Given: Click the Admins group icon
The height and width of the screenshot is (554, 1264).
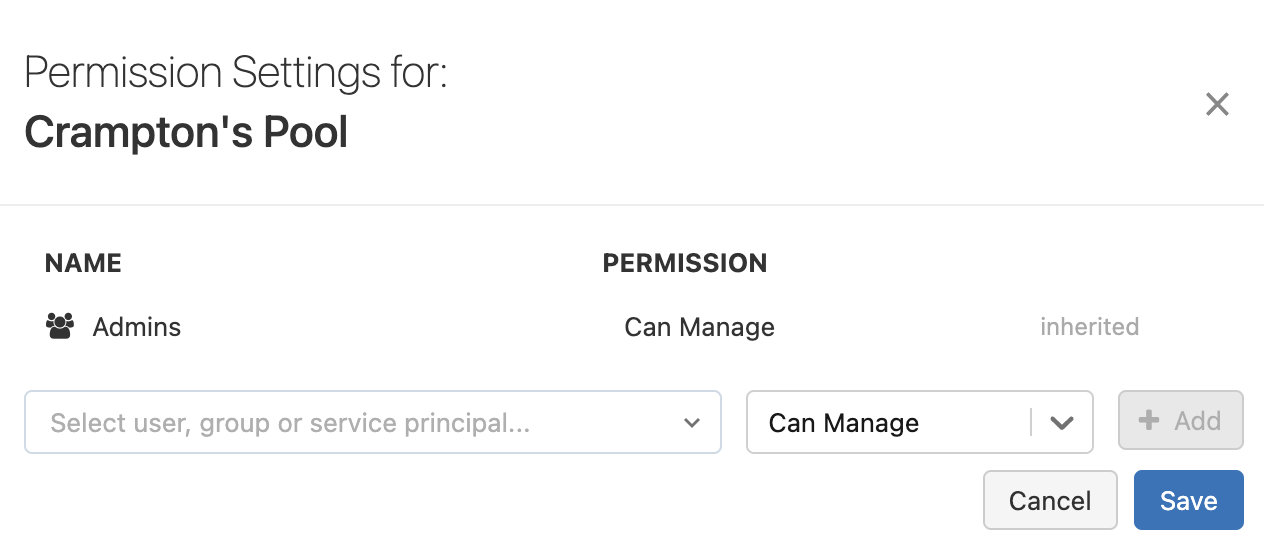Looking at the screenshot, I should (61, 327).
